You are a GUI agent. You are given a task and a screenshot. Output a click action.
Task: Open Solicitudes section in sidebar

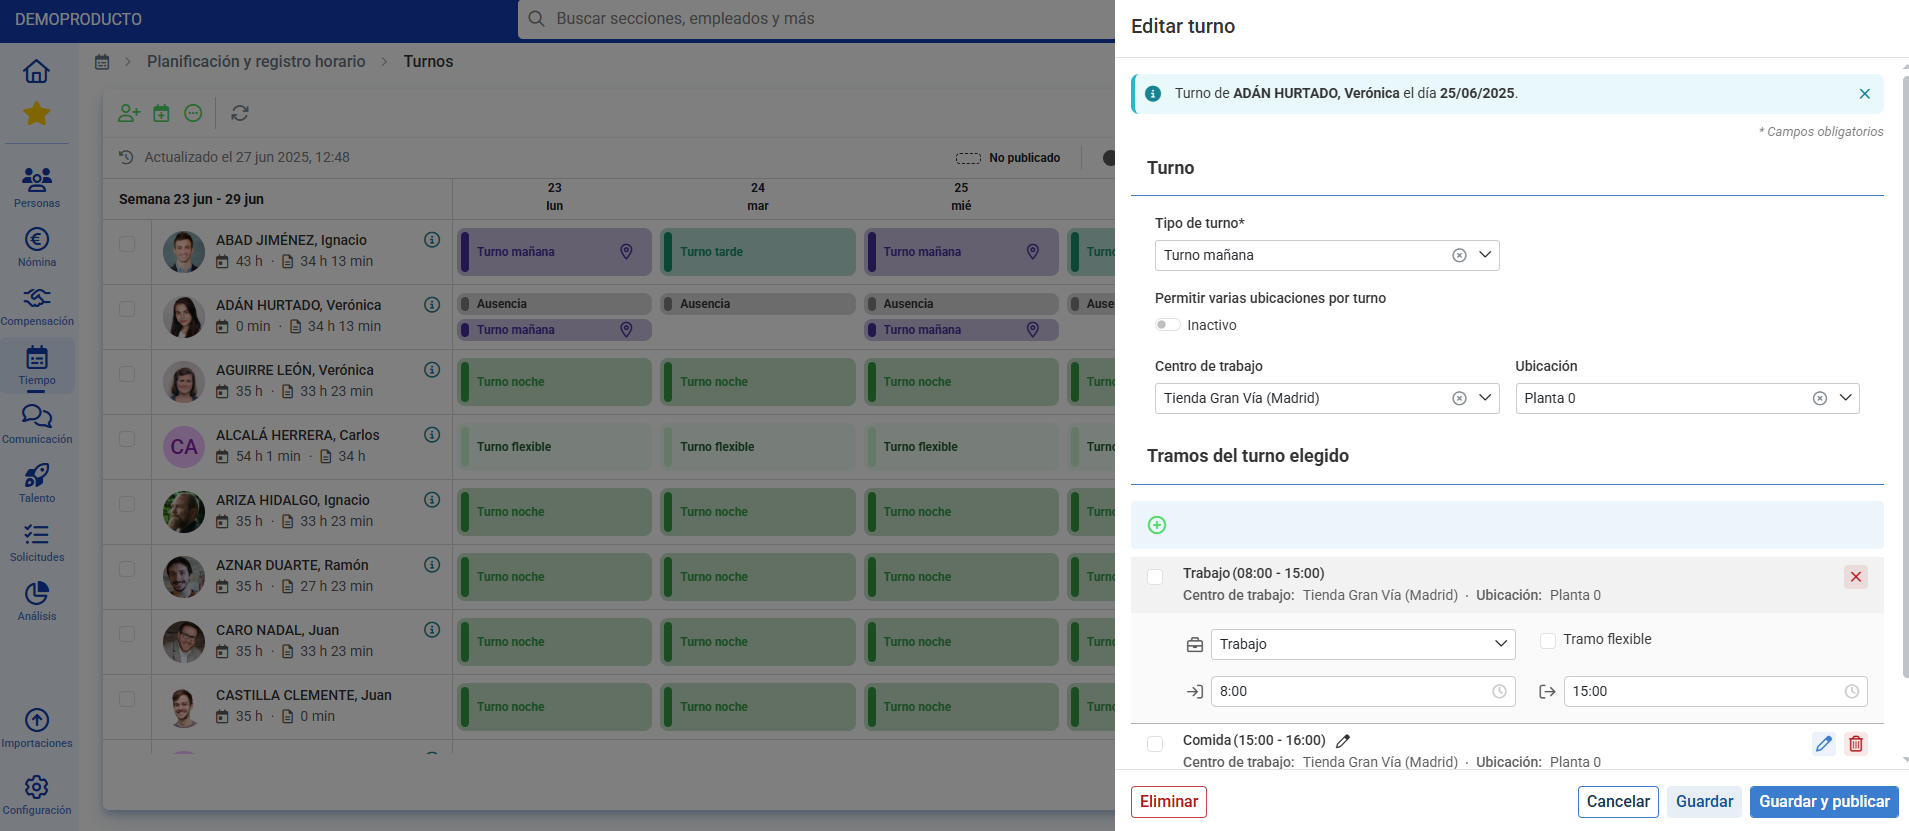tap(37, 542)
